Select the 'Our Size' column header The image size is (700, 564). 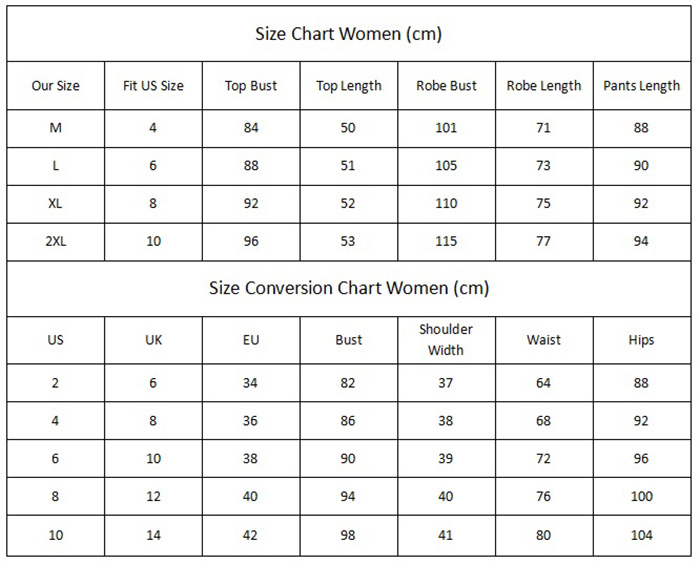click(55, 85)
